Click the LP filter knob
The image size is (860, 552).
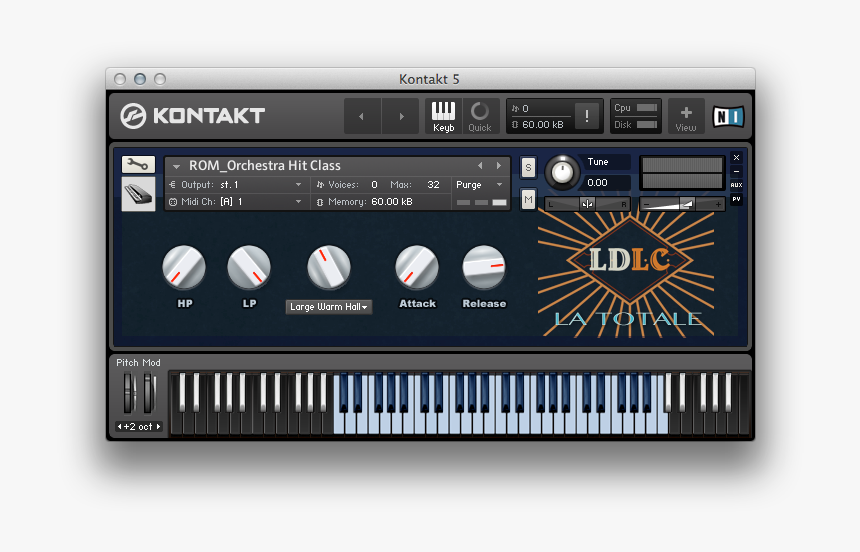coord(249,267)
